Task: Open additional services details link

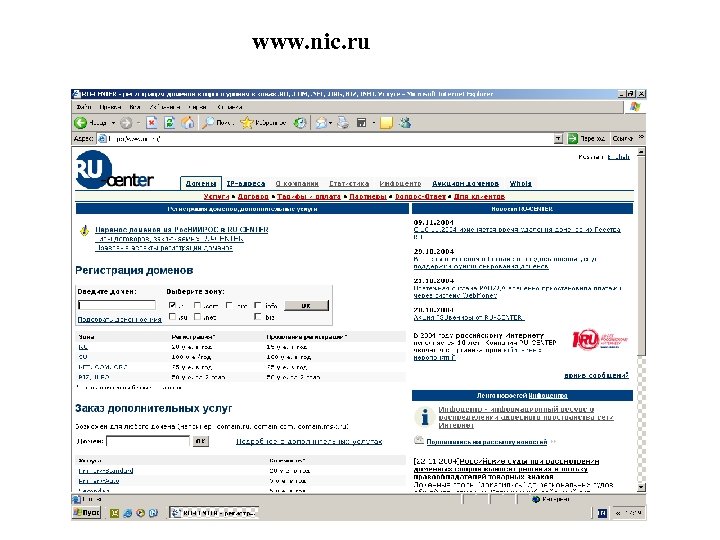Action: 309,441
